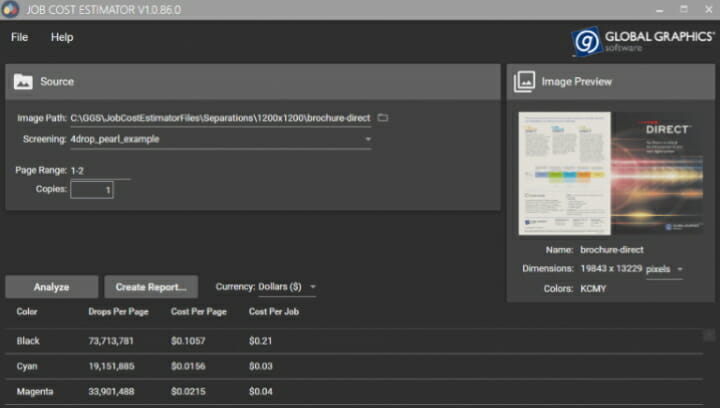Click the $0.21 cost per job value
The image size is (720, 408).
pyautogui.click(x=260, y=341)
